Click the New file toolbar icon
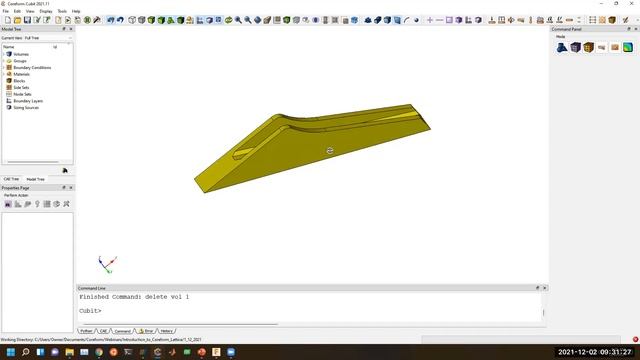 click(x=8, y=20)
